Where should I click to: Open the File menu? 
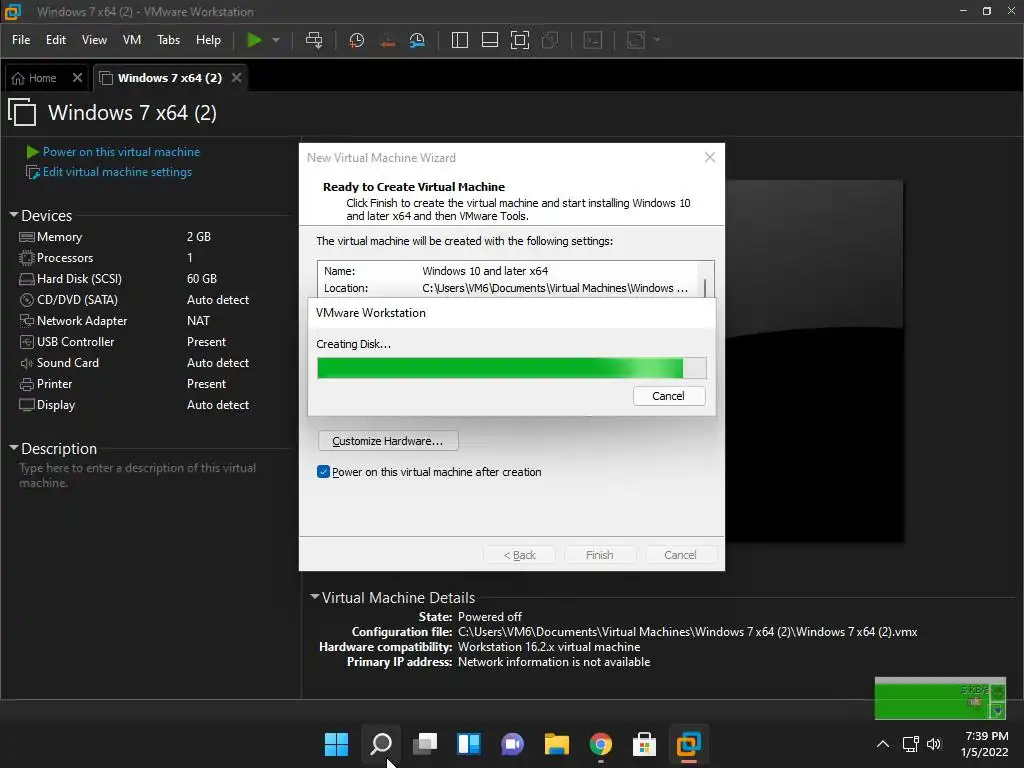coord(21,40)
